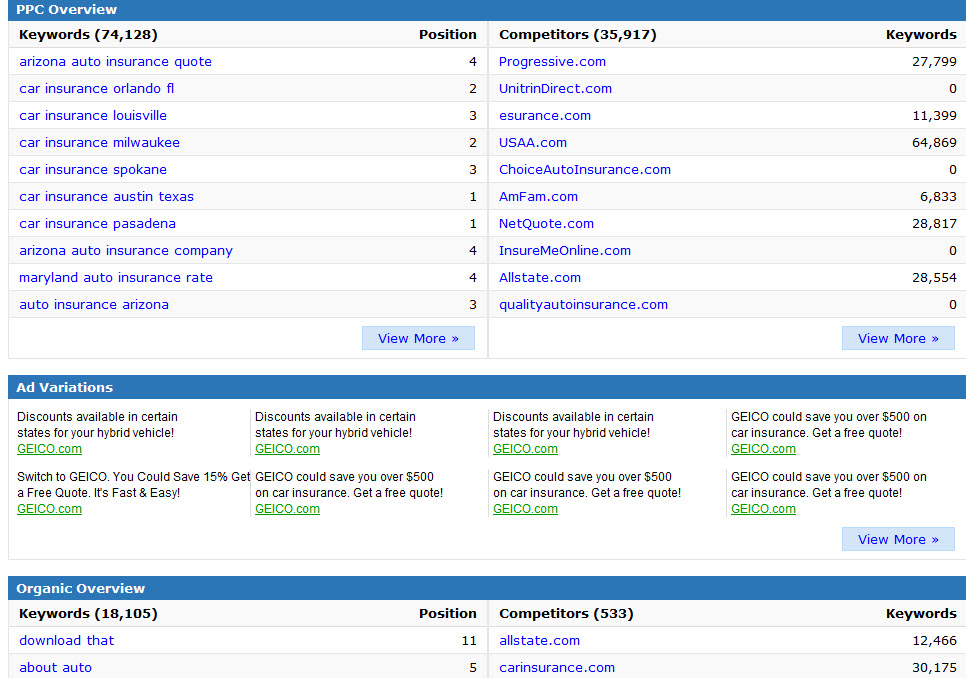Open AmFam.com competitor link
Screen dimensions: 966x678
point(538,197)
